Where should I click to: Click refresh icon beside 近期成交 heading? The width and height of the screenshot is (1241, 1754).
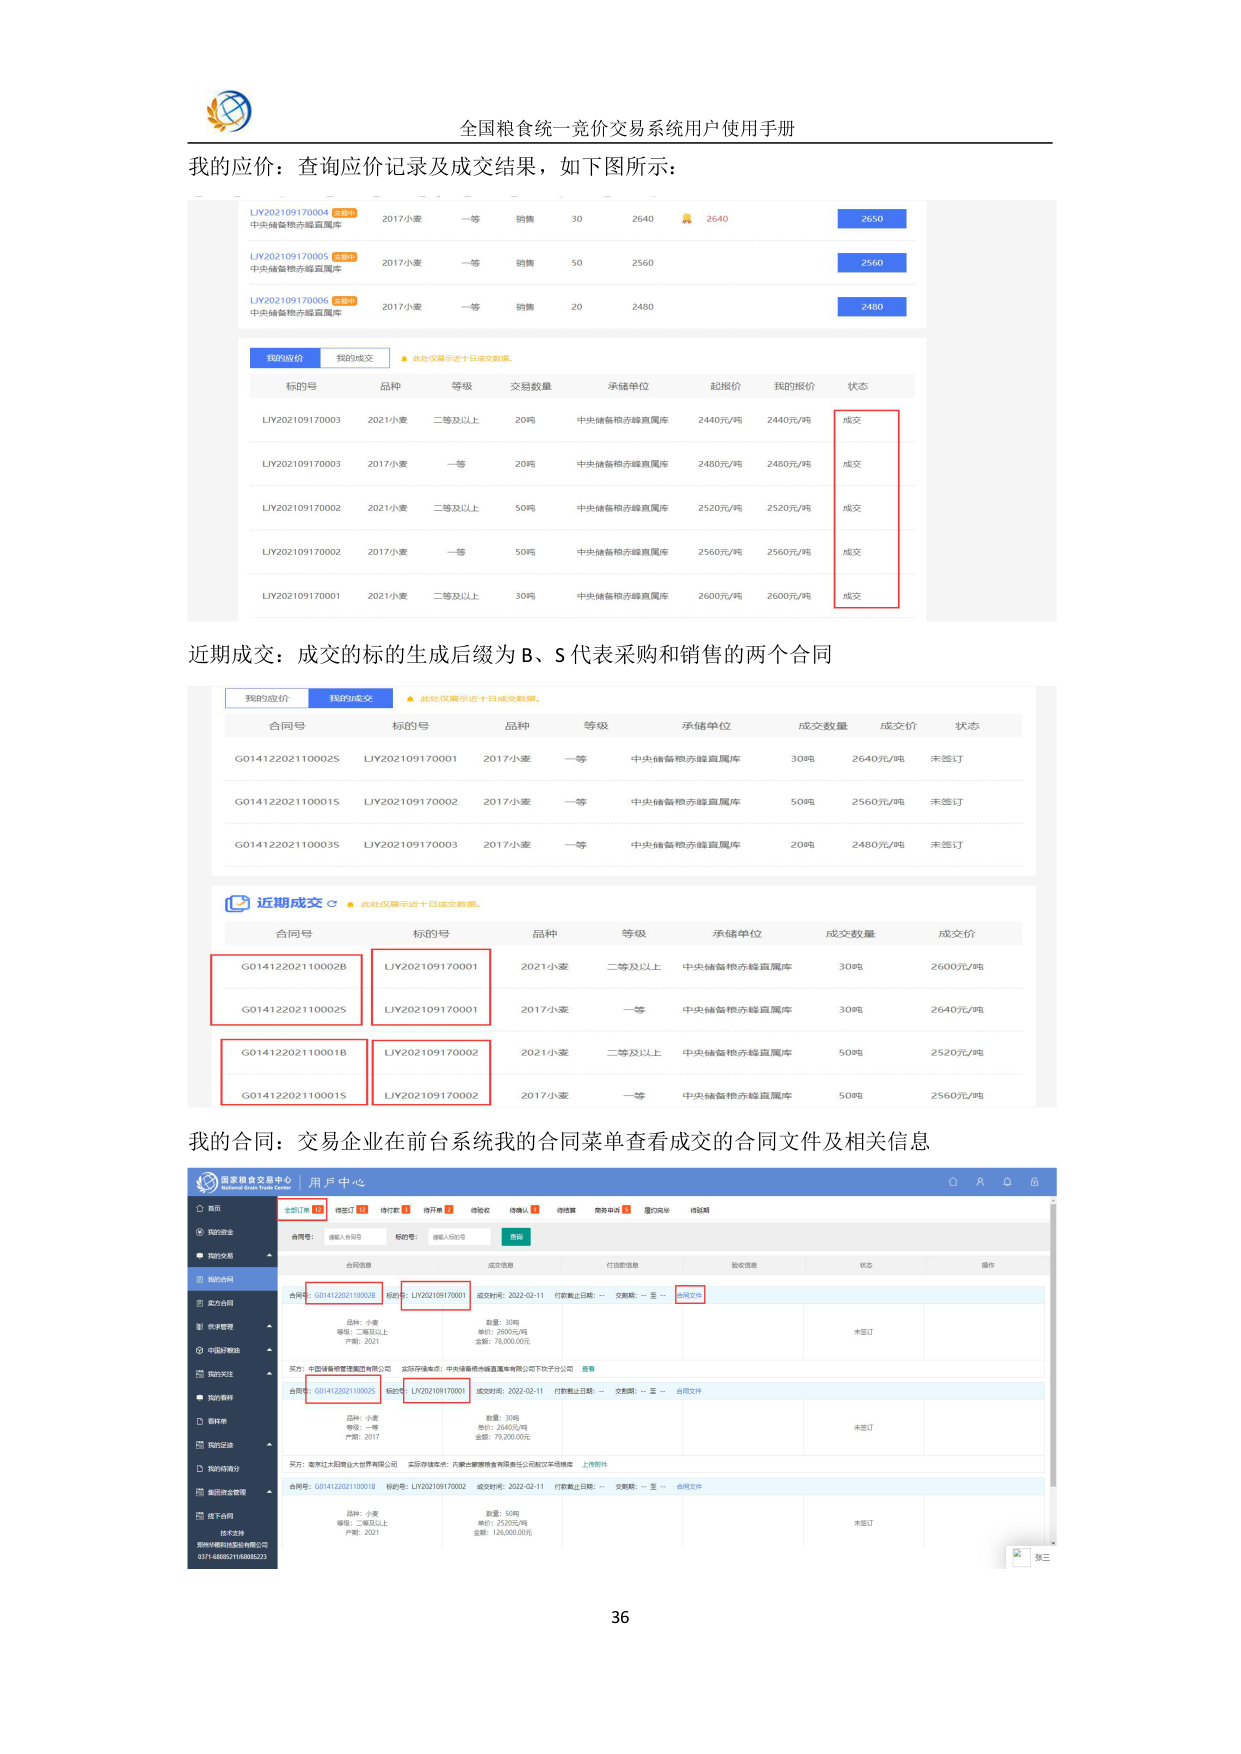[x=332, y=903]
